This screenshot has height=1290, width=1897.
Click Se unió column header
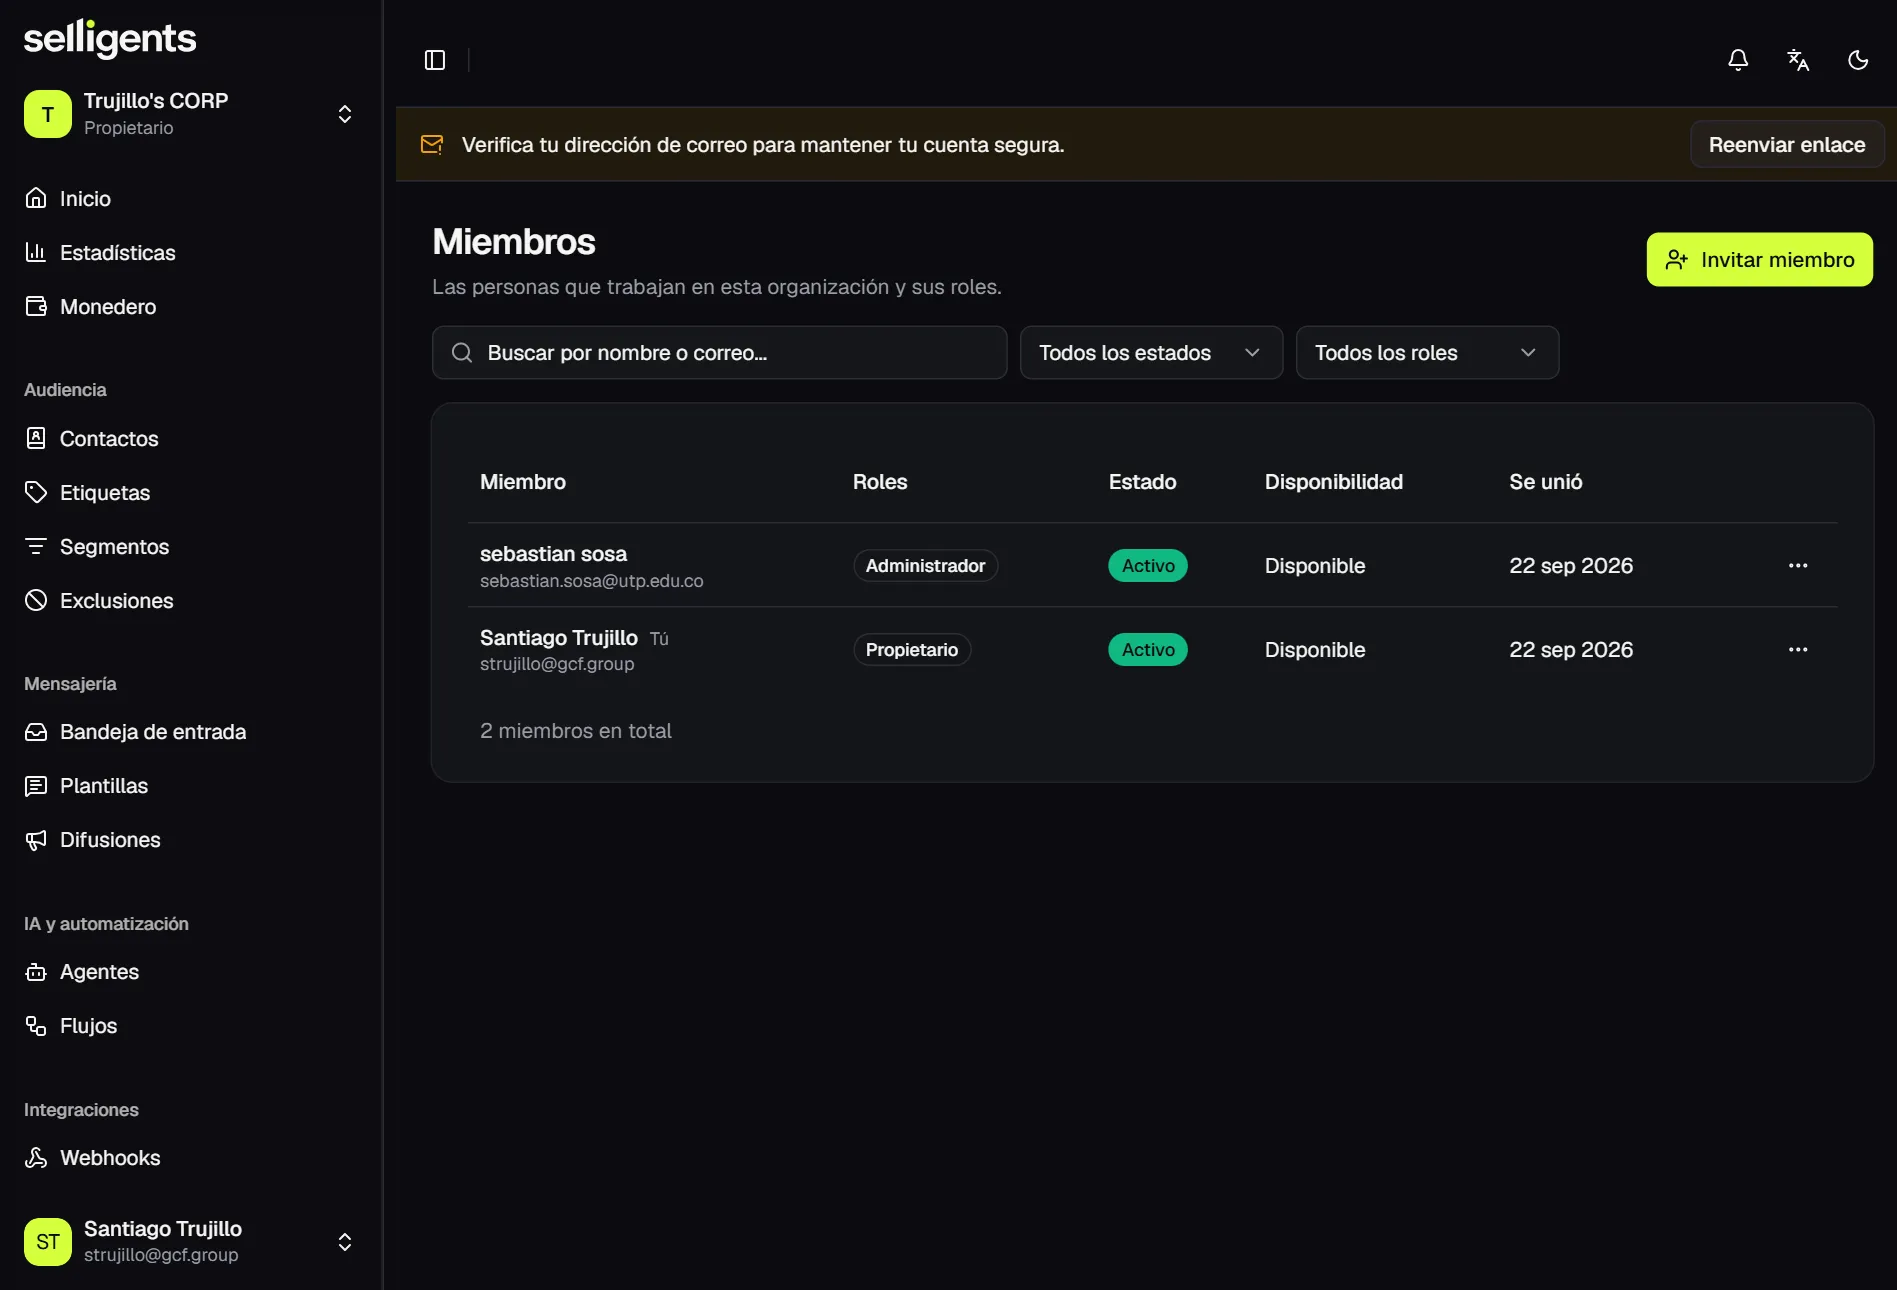tap(1545, 482)
